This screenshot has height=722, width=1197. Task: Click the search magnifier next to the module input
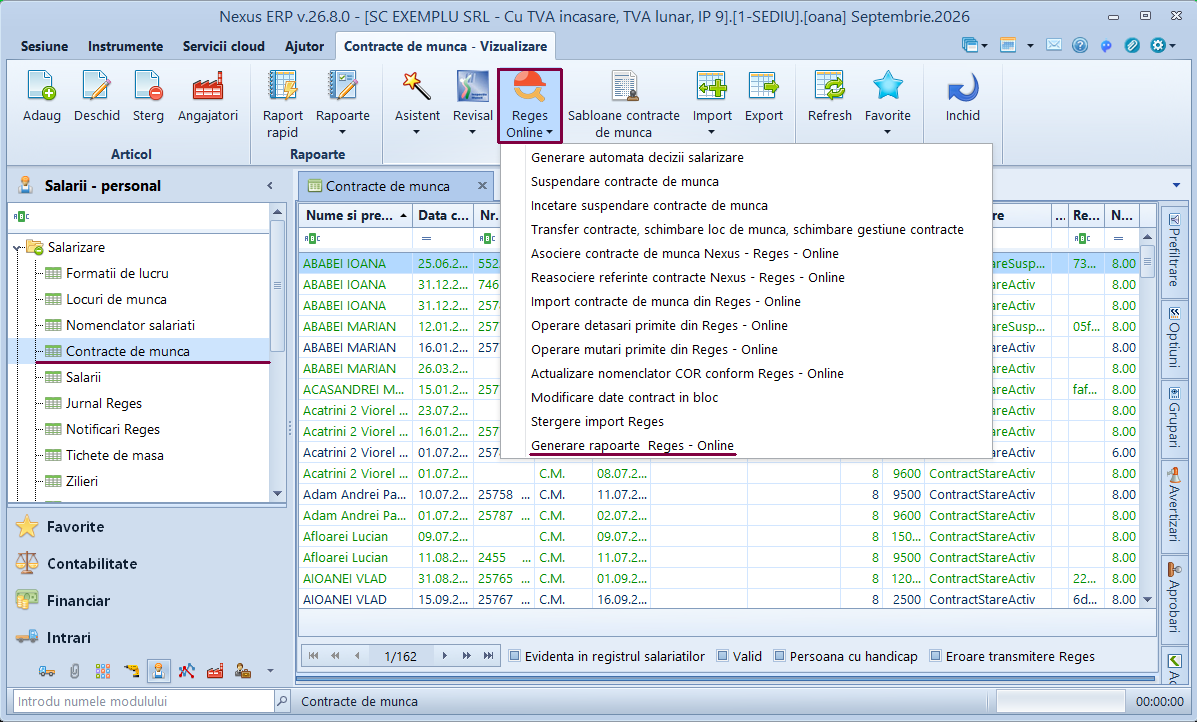click(282, 701)
